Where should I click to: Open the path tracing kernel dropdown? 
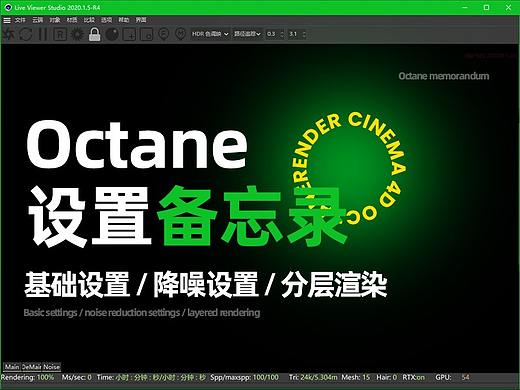247,34
